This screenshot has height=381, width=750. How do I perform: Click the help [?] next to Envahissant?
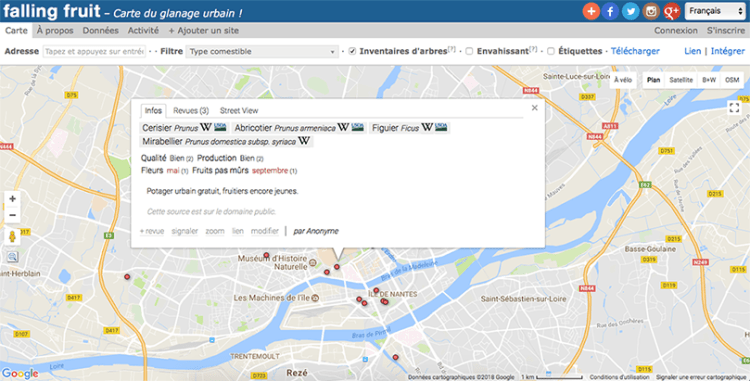533,49
